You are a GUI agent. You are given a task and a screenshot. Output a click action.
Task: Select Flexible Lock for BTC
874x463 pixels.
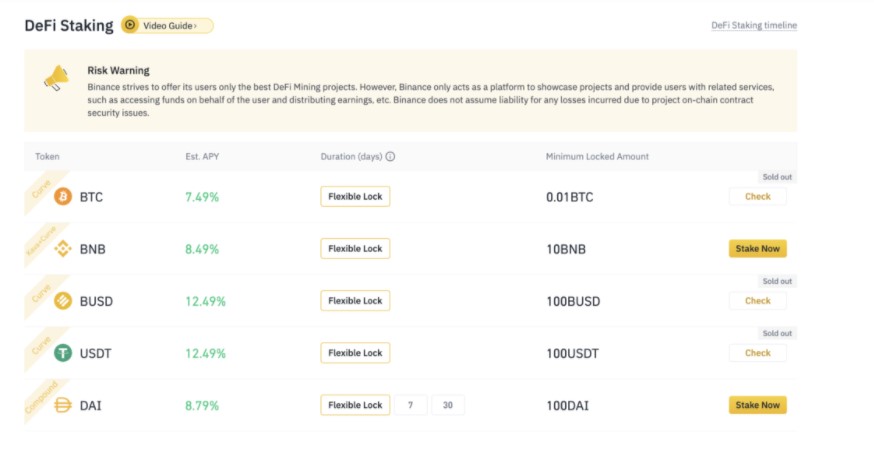[x=355, y=197]
